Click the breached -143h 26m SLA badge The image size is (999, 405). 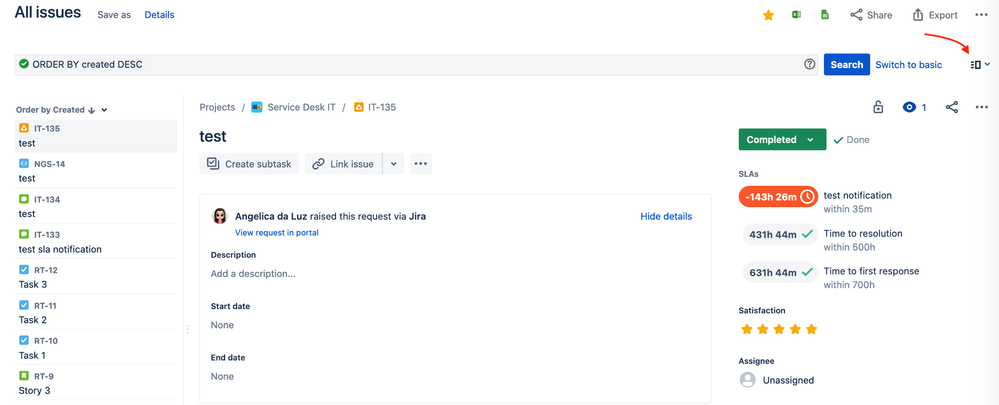pos(778,196)
